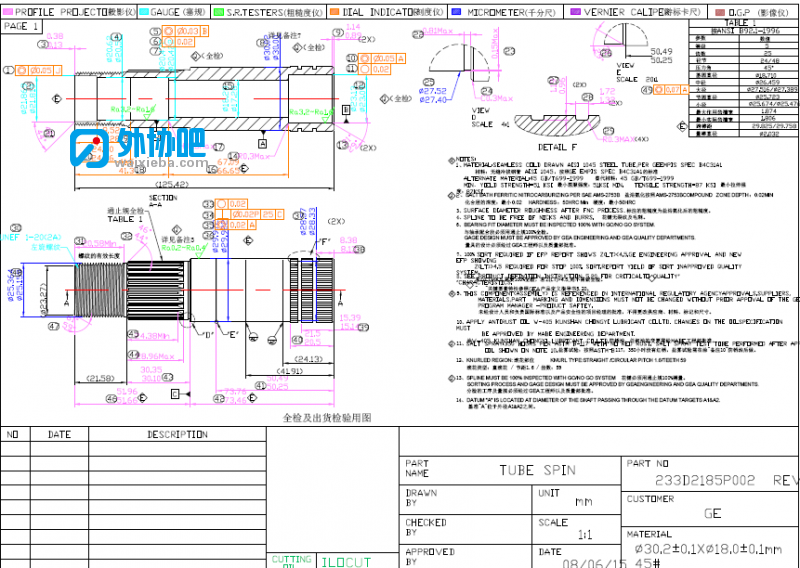This screenshot has width=800, height=568.
Task: Click the TUBE SPIN part name
Action: (537, 470)
